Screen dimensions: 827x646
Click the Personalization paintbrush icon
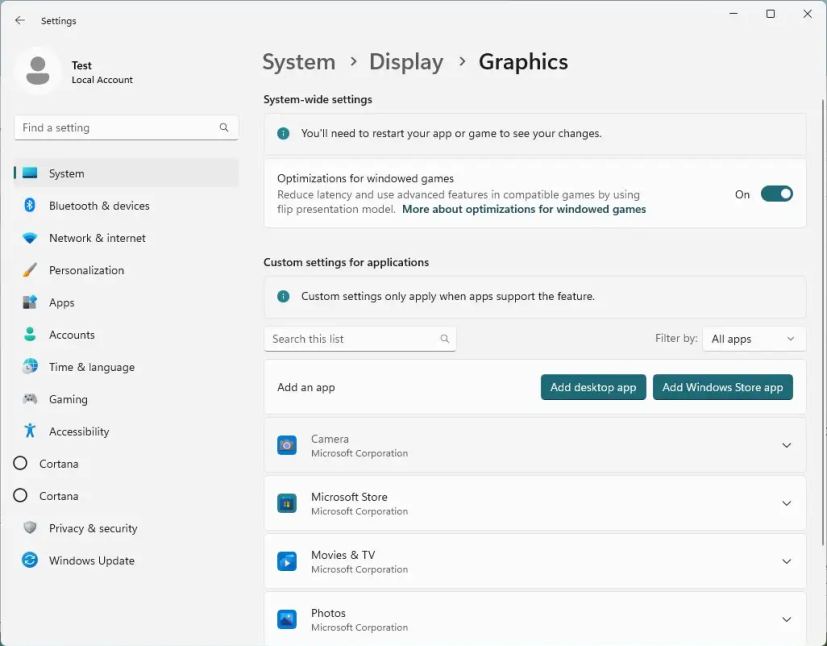pyautogui.click(x=30, y=270)
